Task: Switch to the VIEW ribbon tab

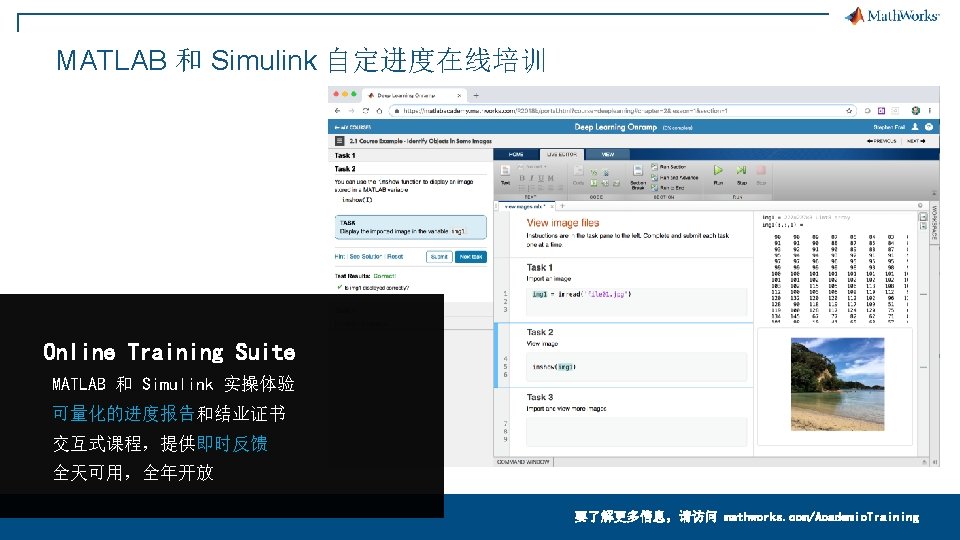Action: [607, 154]
